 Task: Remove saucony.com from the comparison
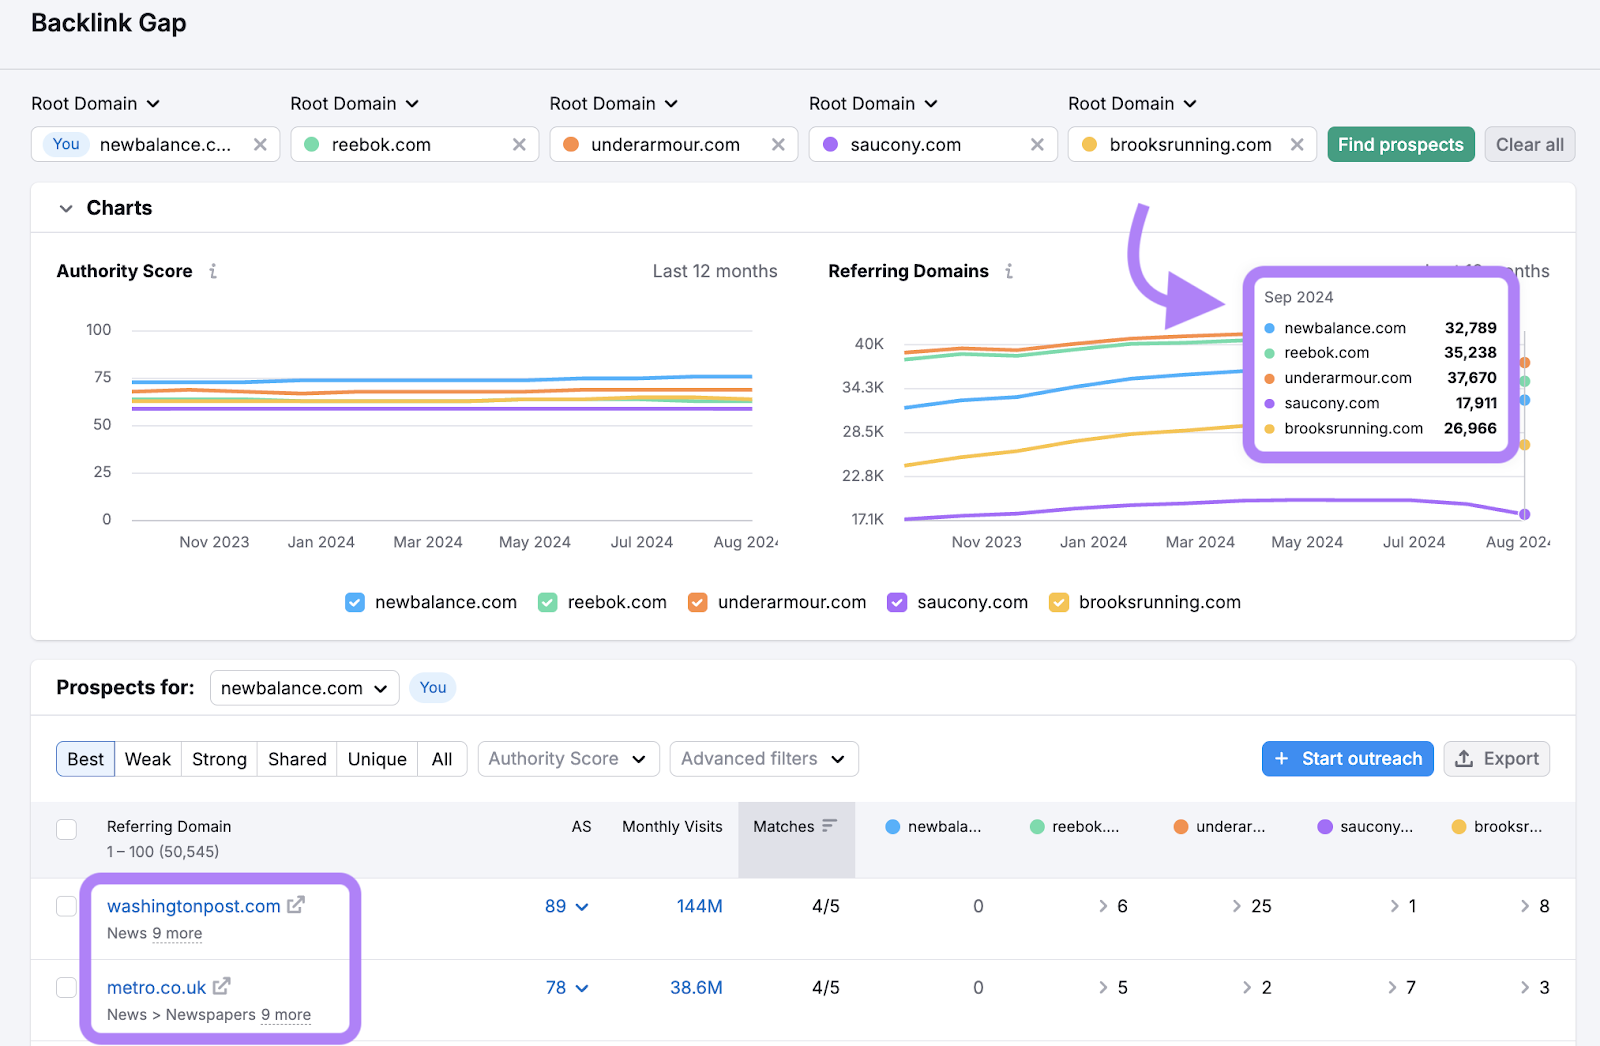tap(1037, 145)
